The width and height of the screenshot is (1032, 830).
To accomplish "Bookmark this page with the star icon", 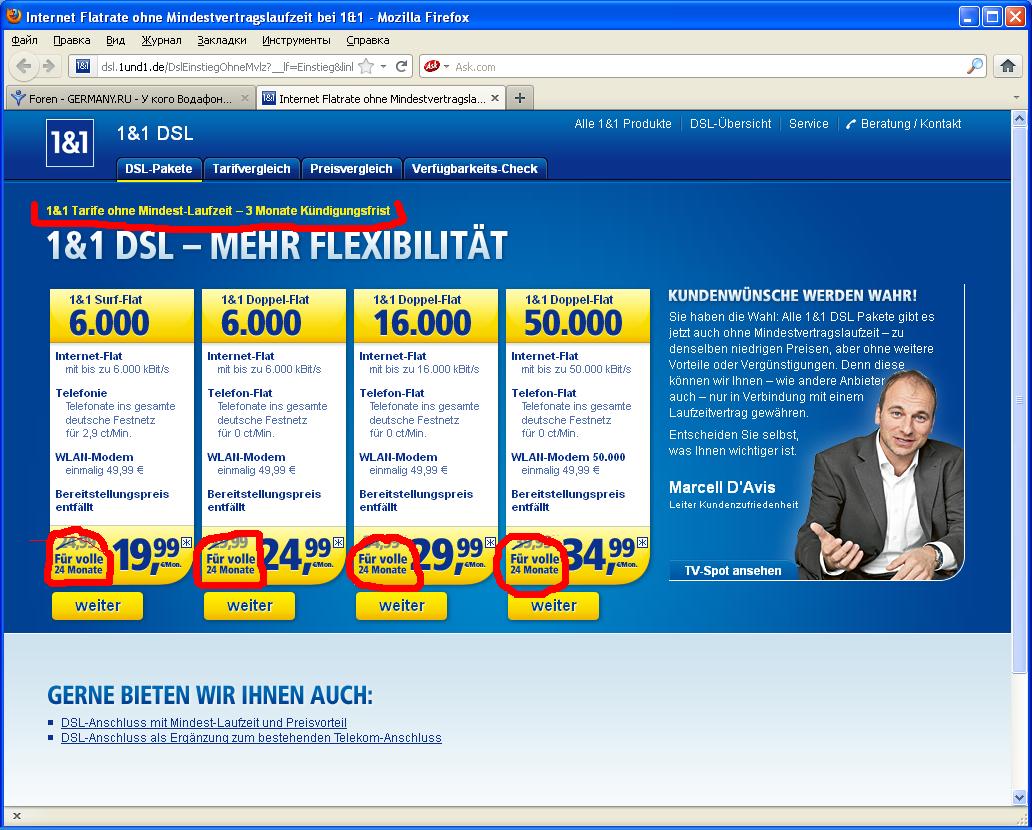I will point(367,66).
